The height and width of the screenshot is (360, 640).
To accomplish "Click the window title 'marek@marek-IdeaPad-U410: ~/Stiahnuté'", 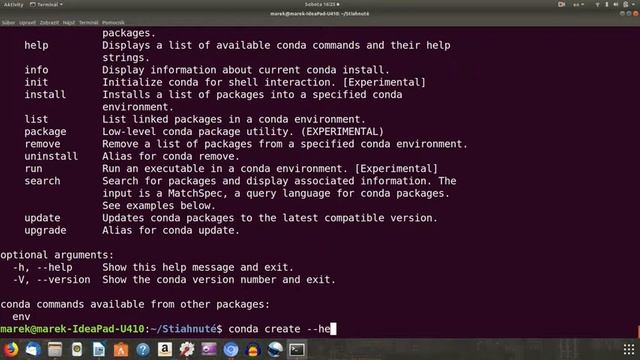I will pyautogui.click(x=320, y=13).
